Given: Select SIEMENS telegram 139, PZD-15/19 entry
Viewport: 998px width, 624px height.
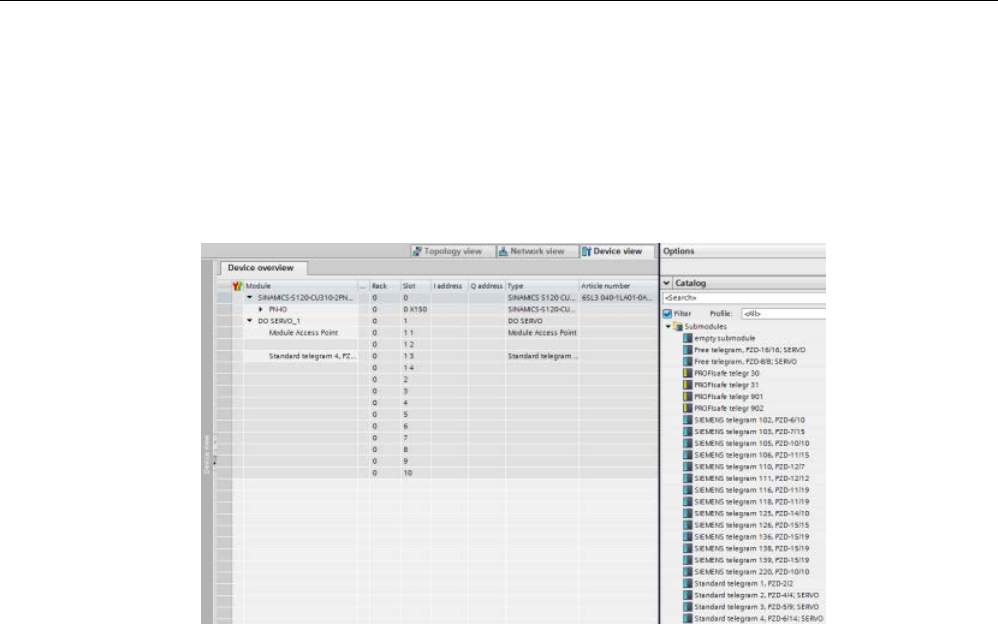Looking at the screenshot, I should click(x=752, y=560).
